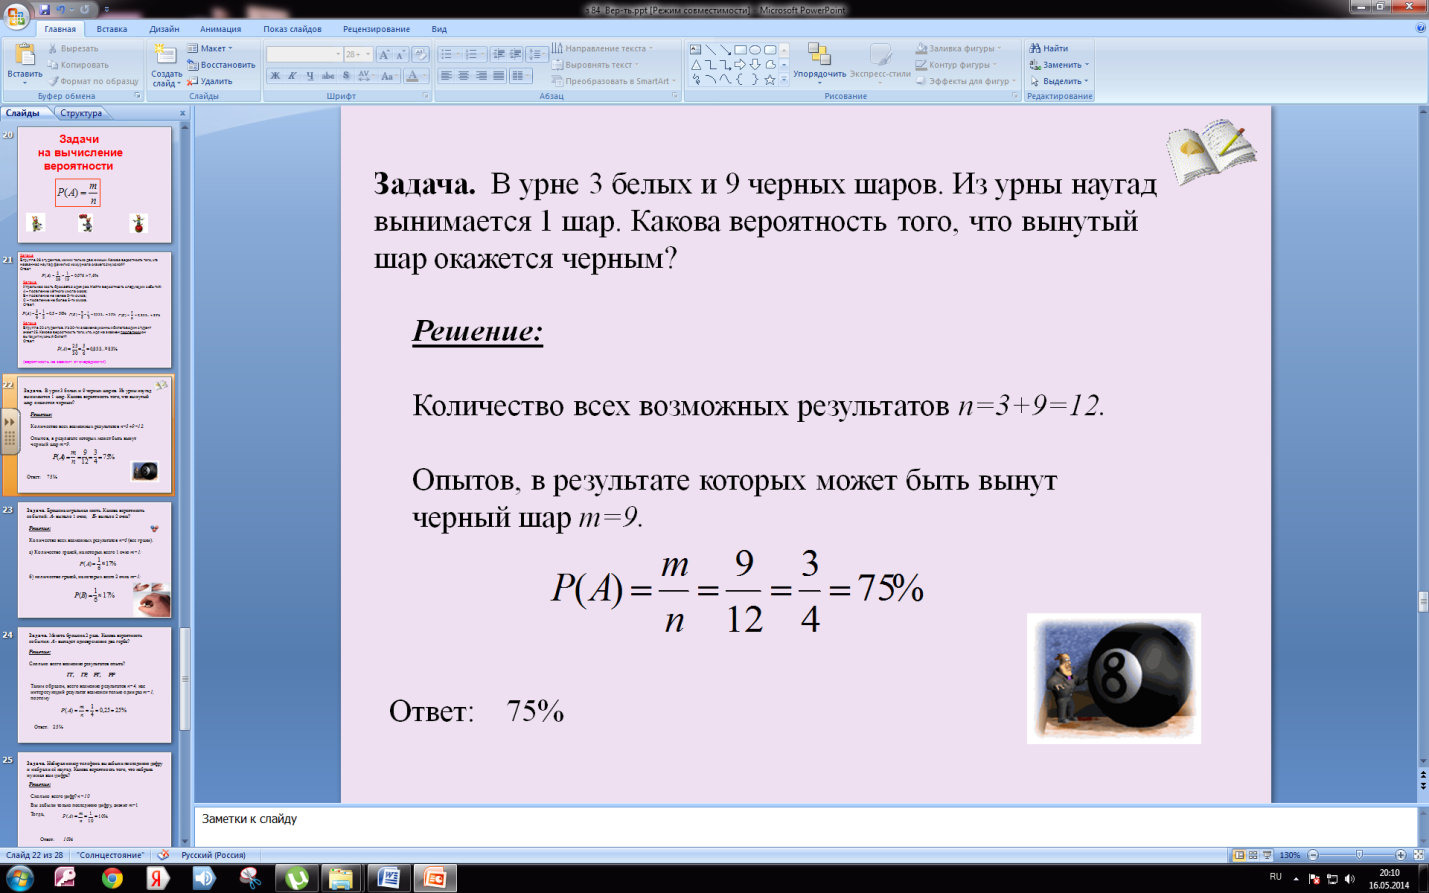The width and height of the screenshot is (1429, 893).
Task: Toggle underline Ч formatting
Action: coord(309,76)
